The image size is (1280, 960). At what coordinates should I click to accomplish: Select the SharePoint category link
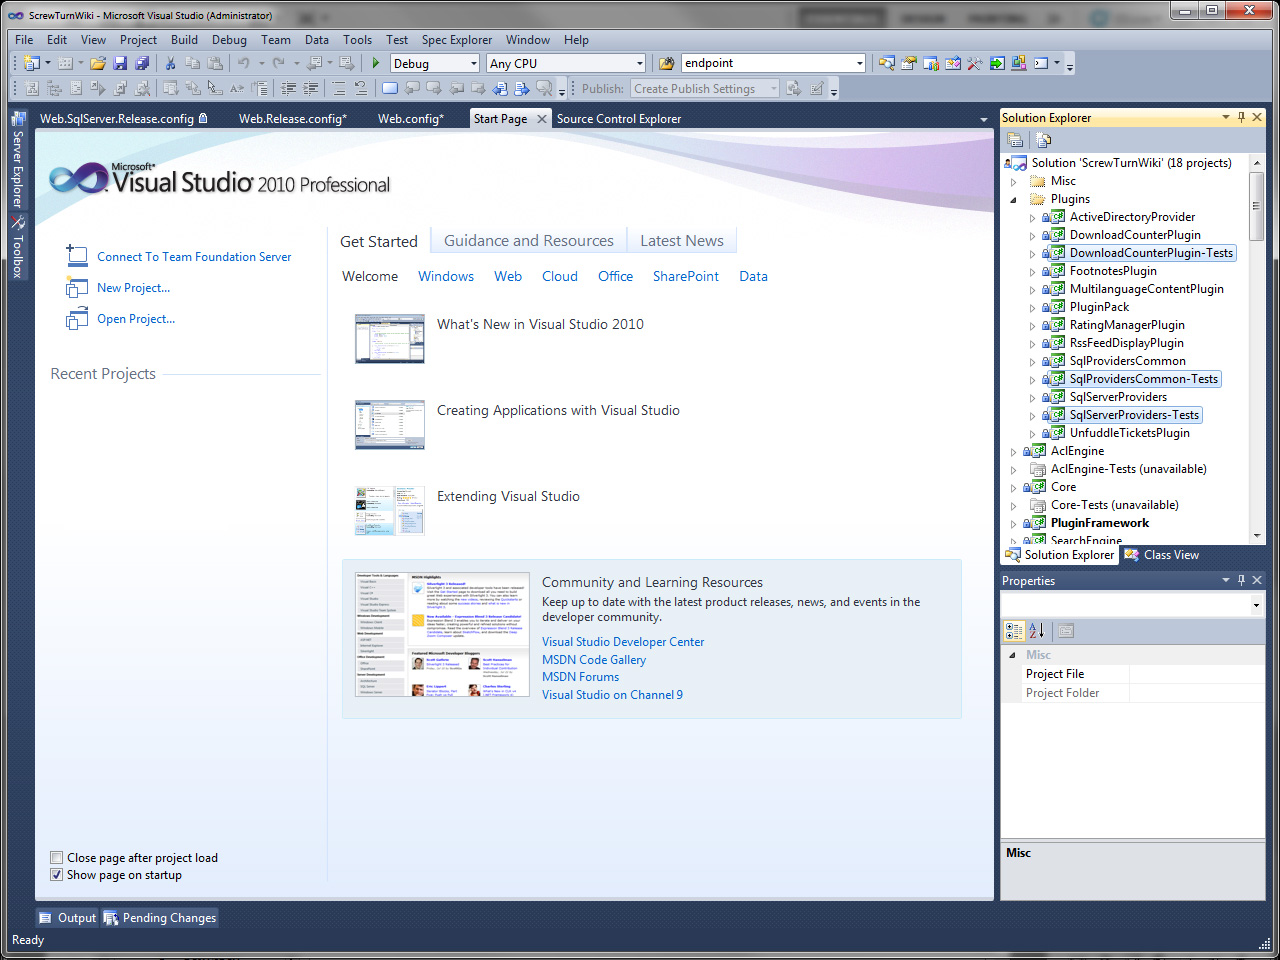(x=686, y=276)
